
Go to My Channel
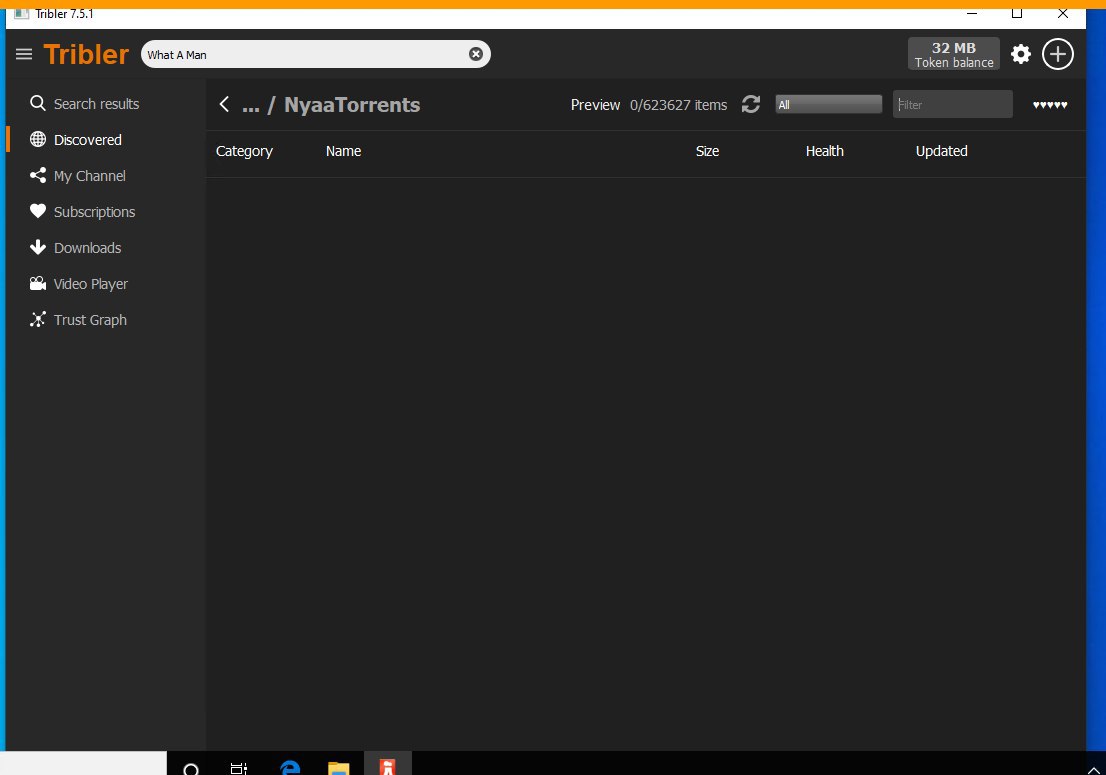(90, 176)
